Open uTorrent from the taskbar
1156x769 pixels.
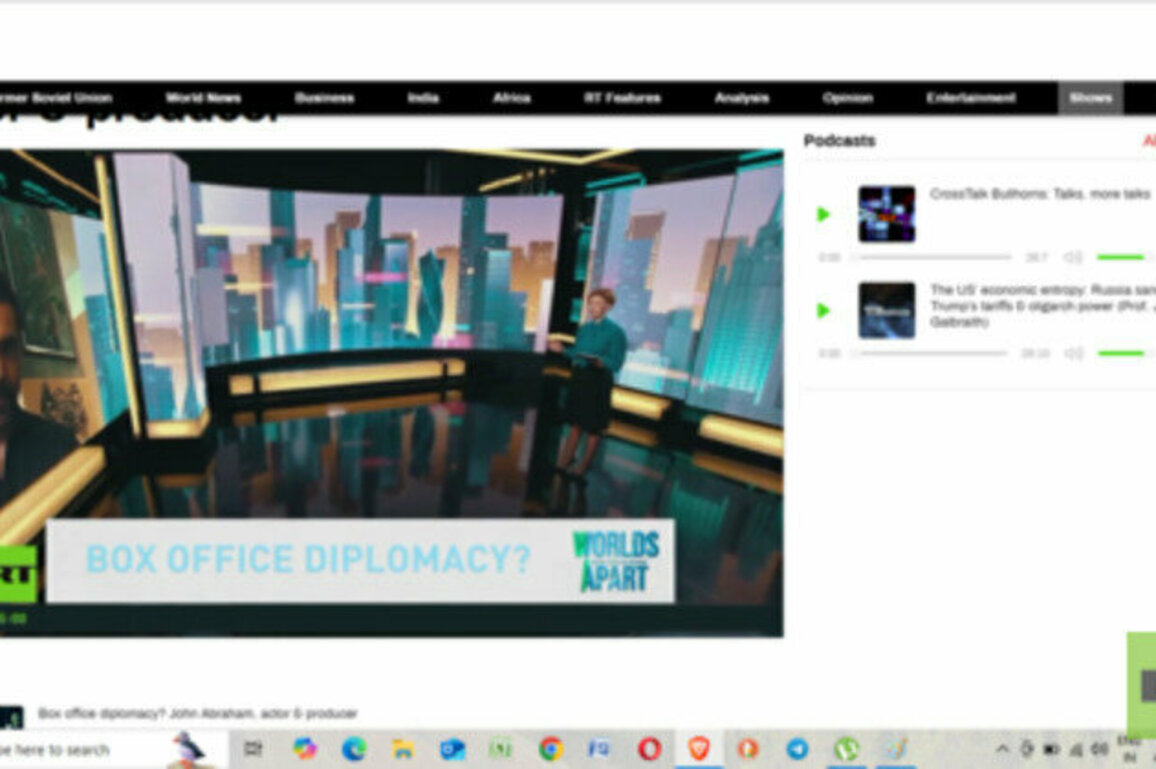pyautogui.click(x=846, y=750)
